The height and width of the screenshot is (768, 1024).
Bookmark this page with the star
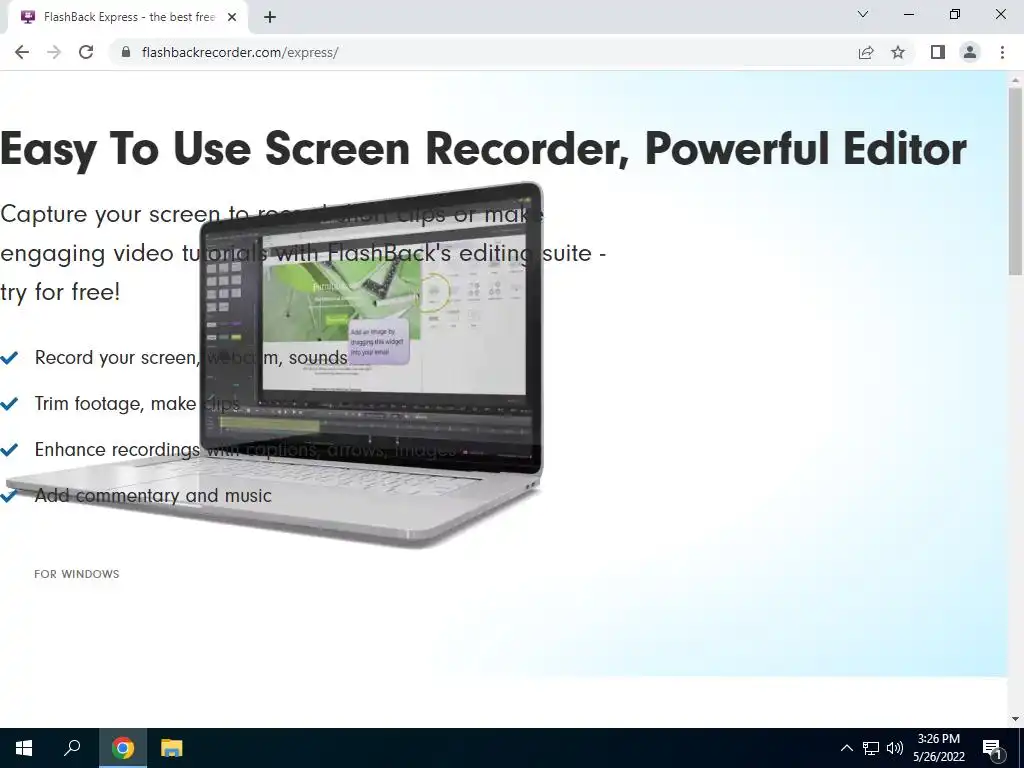(898, 52)
